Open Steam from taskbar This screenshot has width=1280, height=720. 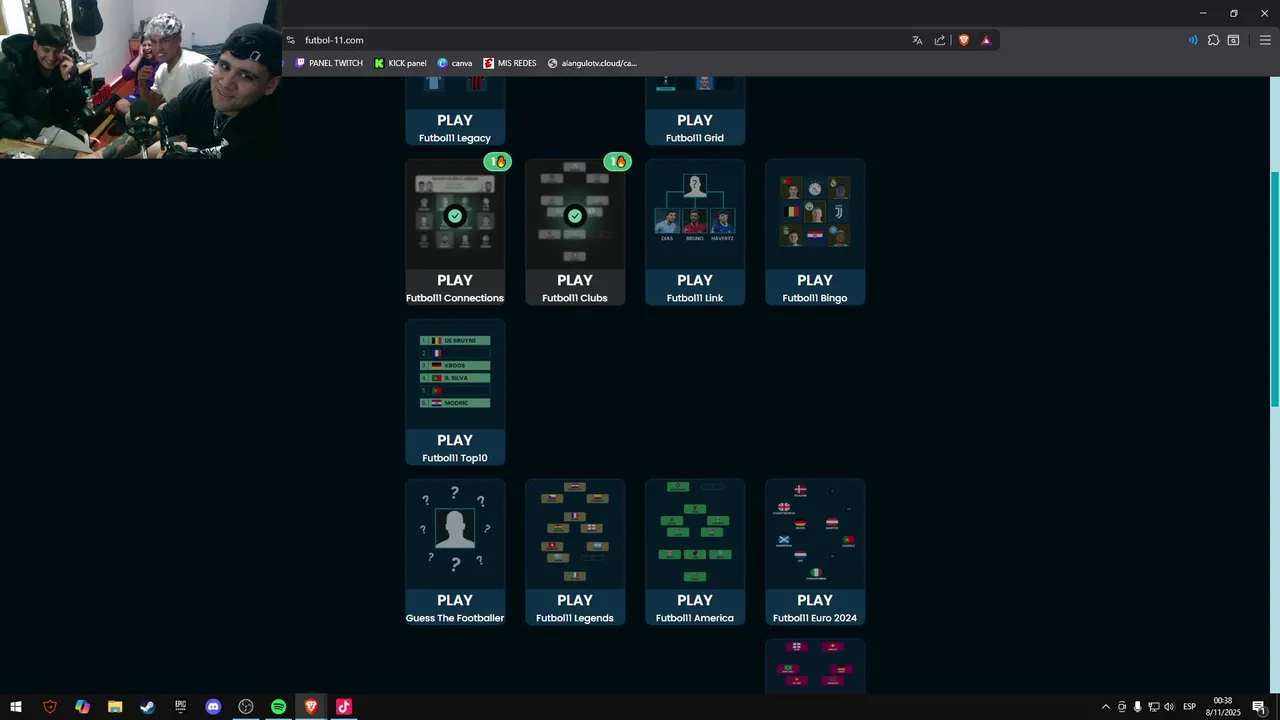click(x=147, y=707)
